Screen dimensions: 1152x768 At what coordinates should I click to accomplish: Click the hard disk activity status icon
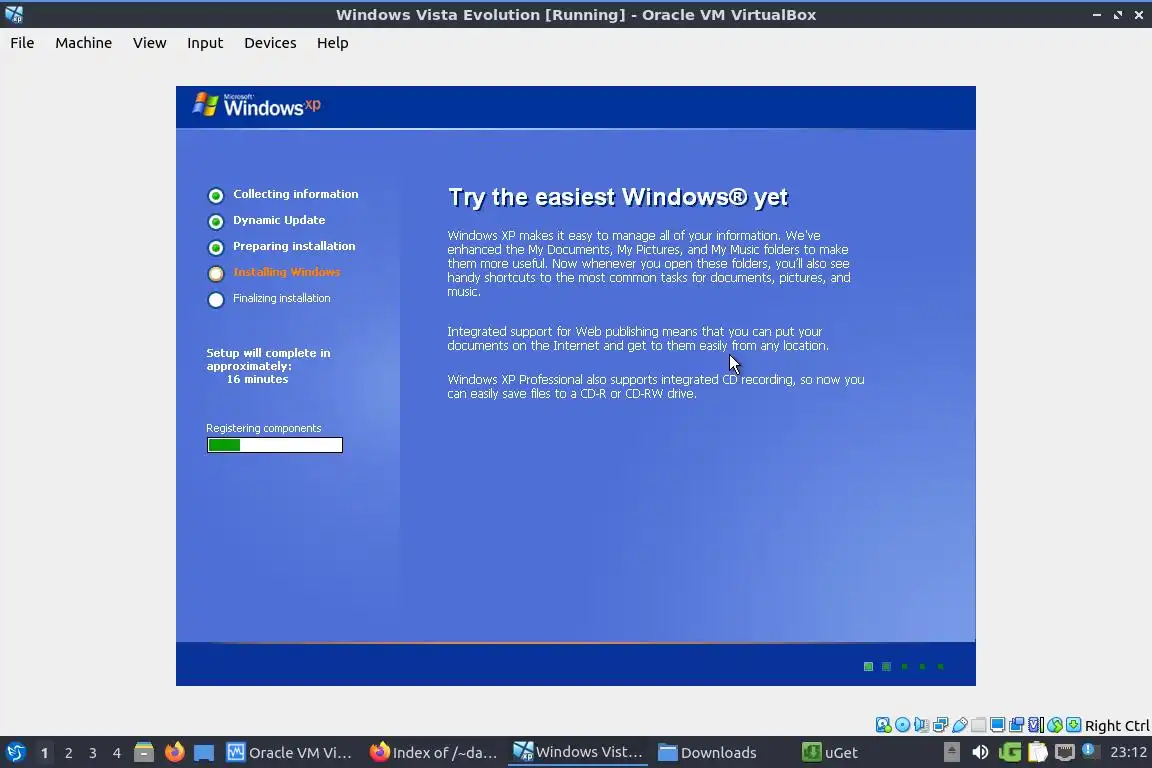(883, 725)
